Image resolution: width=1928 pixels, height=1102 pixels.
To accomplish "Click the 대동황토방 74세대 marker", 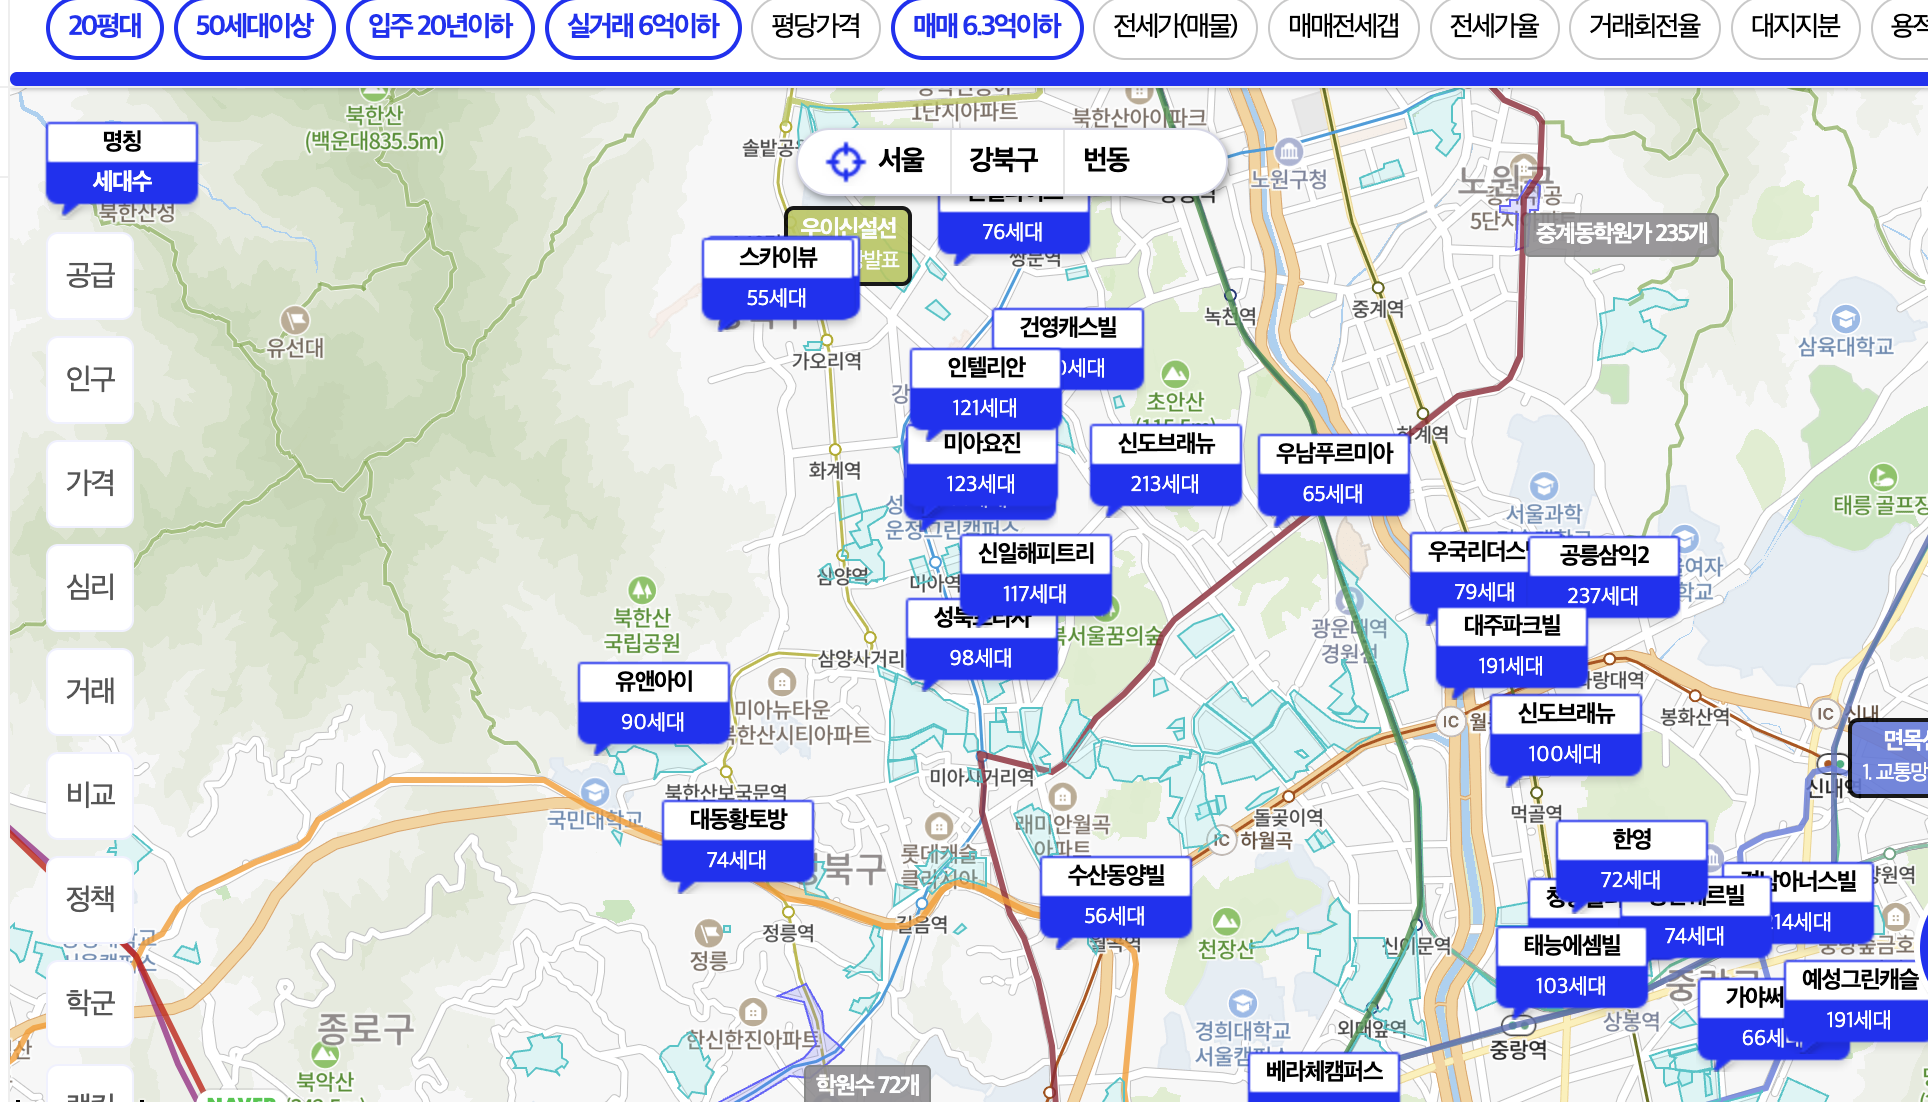I will (737, 840).
